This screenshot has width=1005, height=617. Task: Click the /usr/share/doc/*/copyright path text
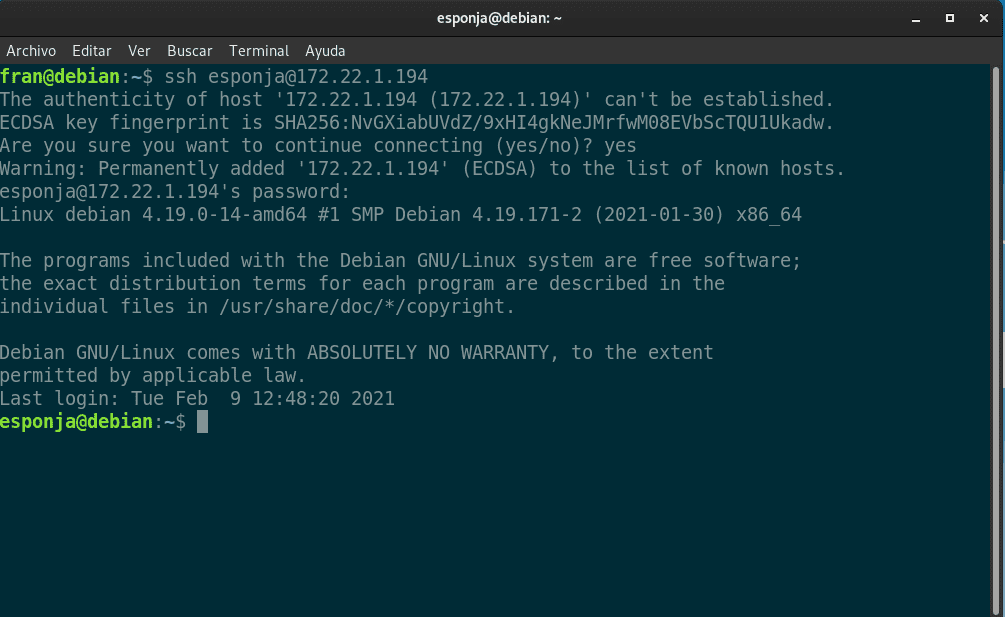click(x=367, y=307)
